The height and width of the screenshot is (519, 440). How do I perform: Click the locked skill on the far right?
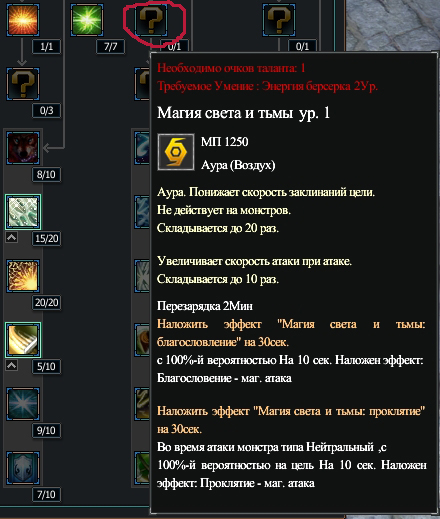point(279,20)
